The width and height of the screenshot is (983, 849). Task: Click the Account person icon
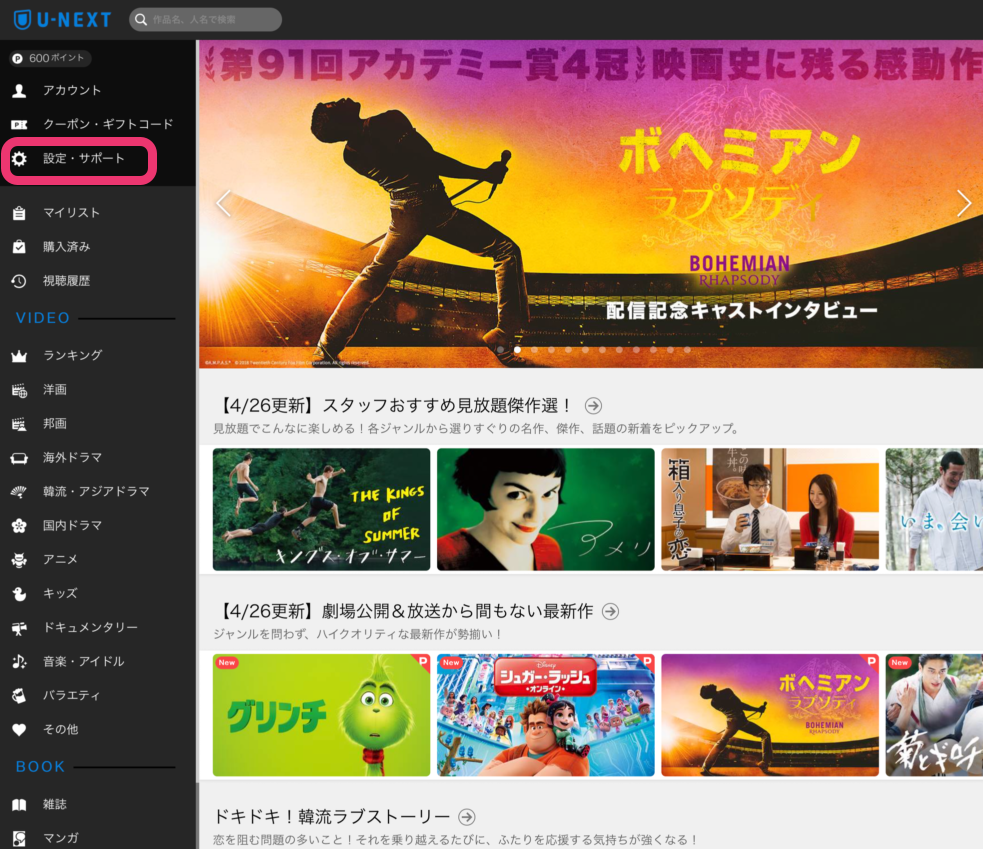pos(19,91)
